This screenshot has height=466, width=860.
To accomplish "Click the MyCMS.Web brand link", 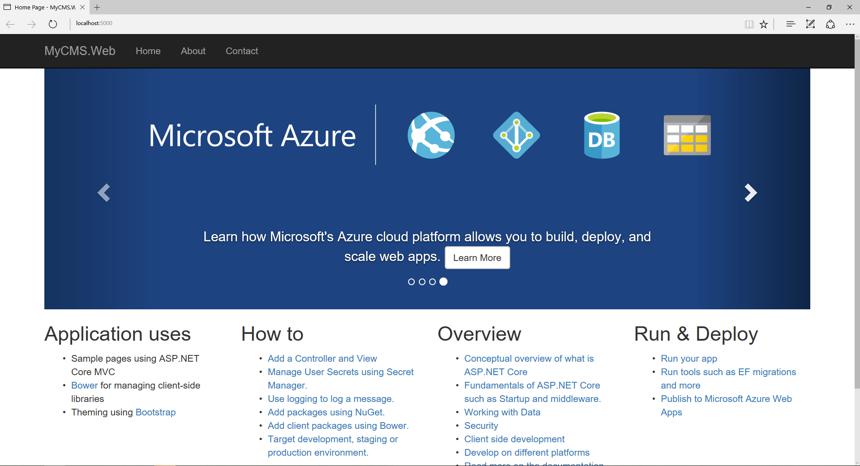I will 80,51.
